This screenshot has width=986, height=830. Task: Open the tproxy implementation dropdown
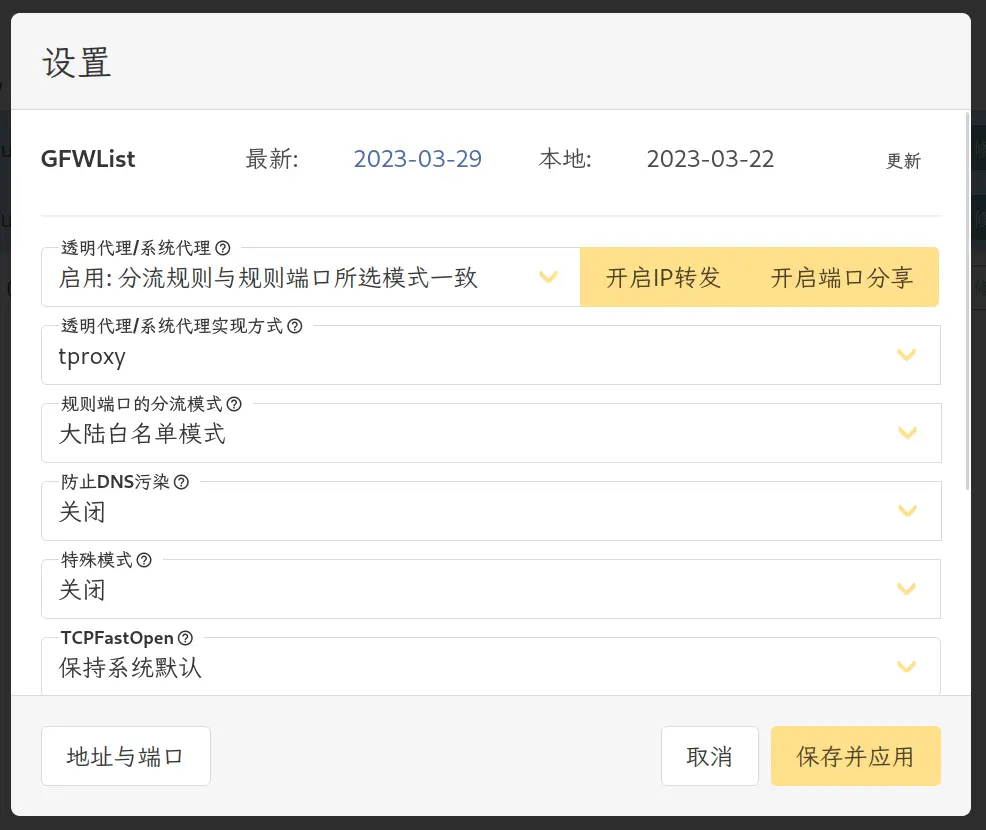(906, 355)
